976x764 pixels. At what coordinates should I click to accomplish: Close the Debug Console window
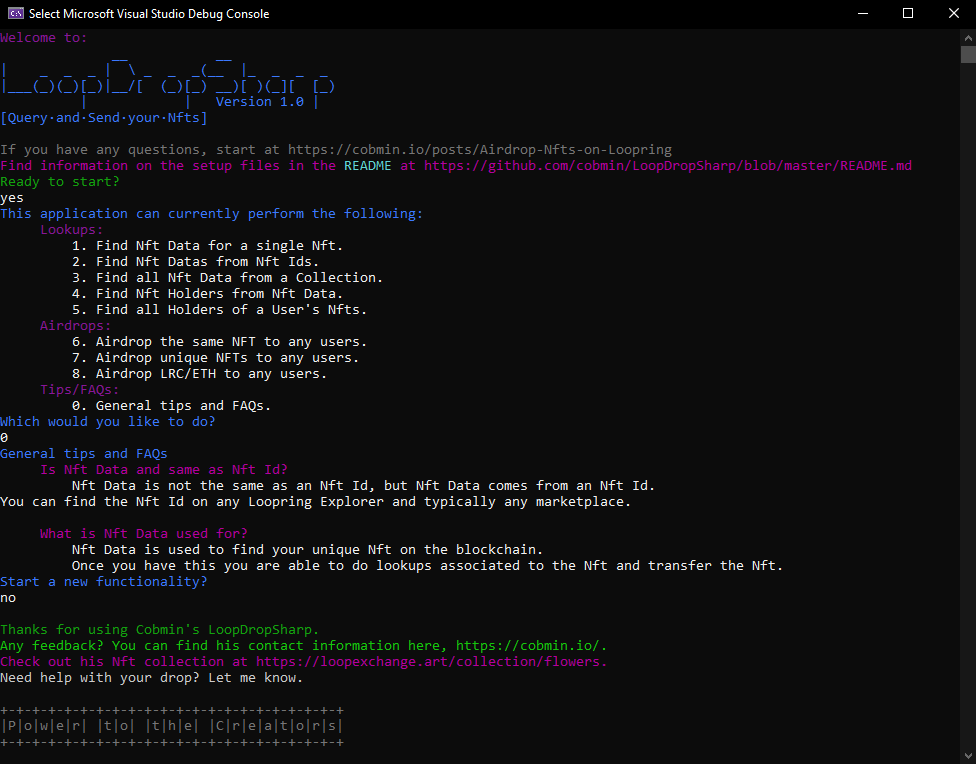954,13
